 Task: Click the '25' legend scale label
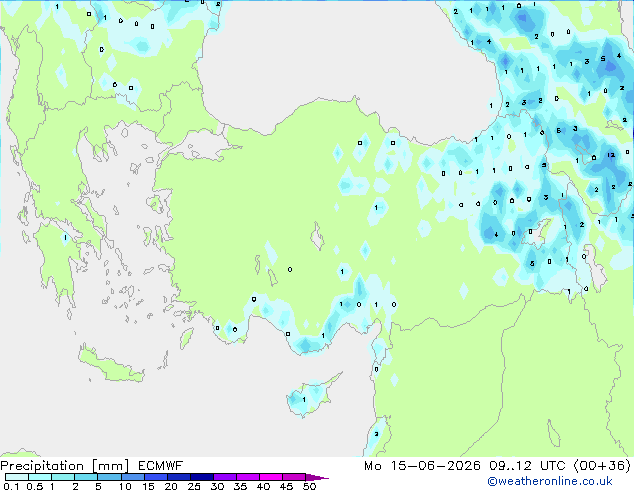194,486
